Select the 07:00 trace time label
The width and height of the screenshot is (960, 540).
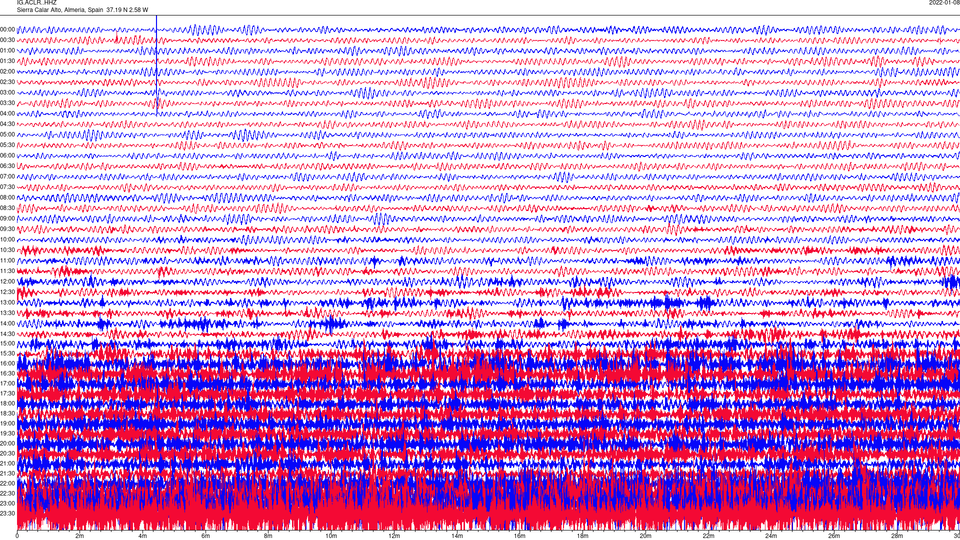click(x=7, y=177)
